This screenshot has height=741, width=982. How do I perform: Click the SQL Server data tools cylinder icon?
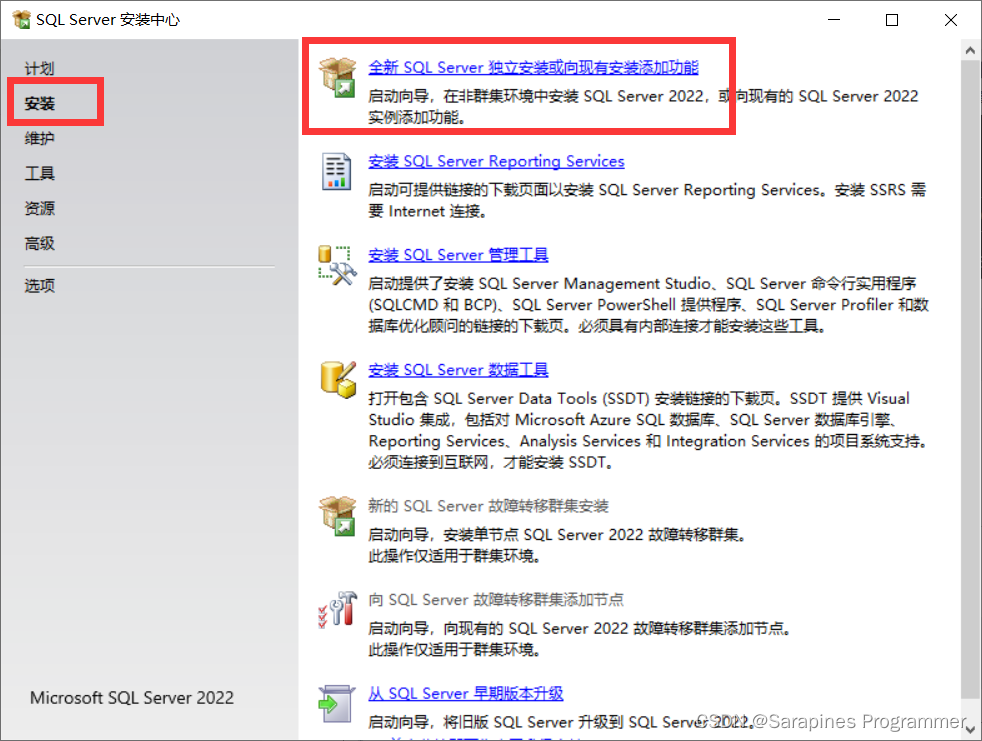(338, 380)
